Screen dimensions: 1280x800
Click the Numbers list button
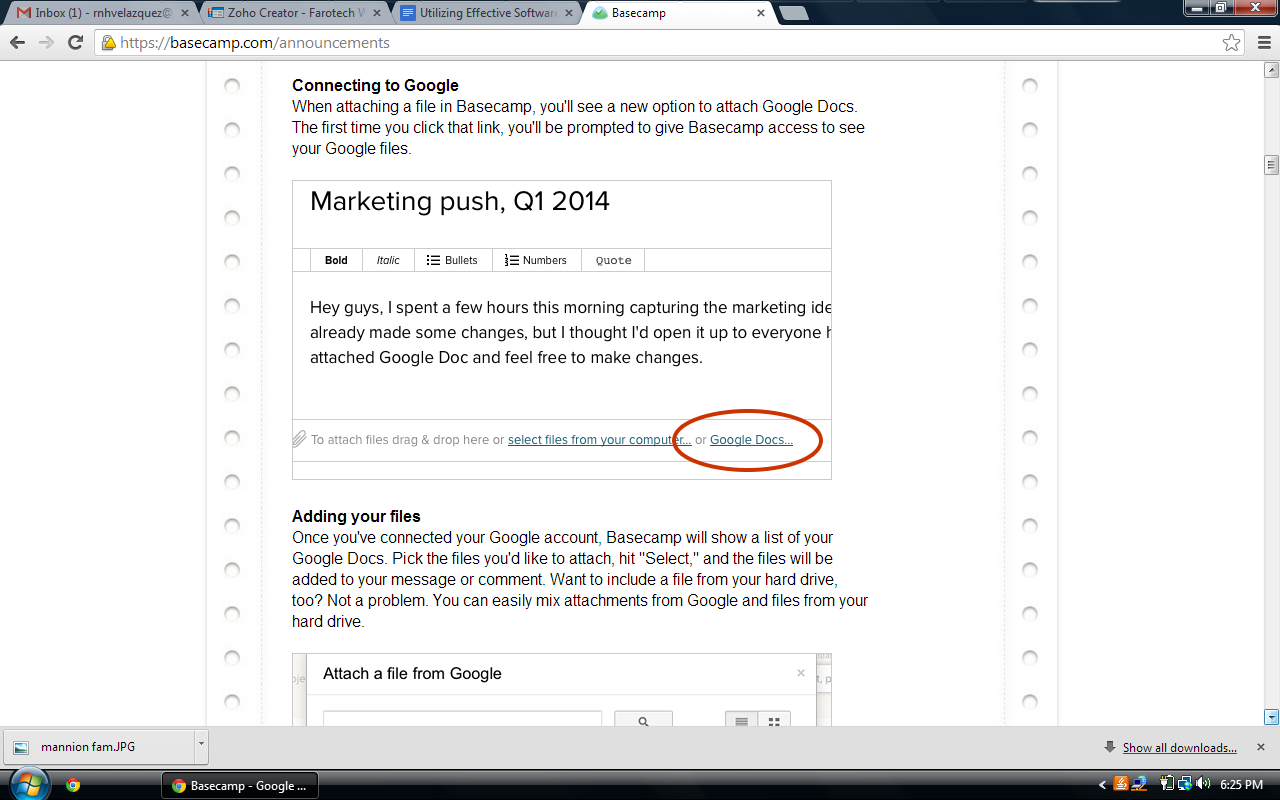536,260
